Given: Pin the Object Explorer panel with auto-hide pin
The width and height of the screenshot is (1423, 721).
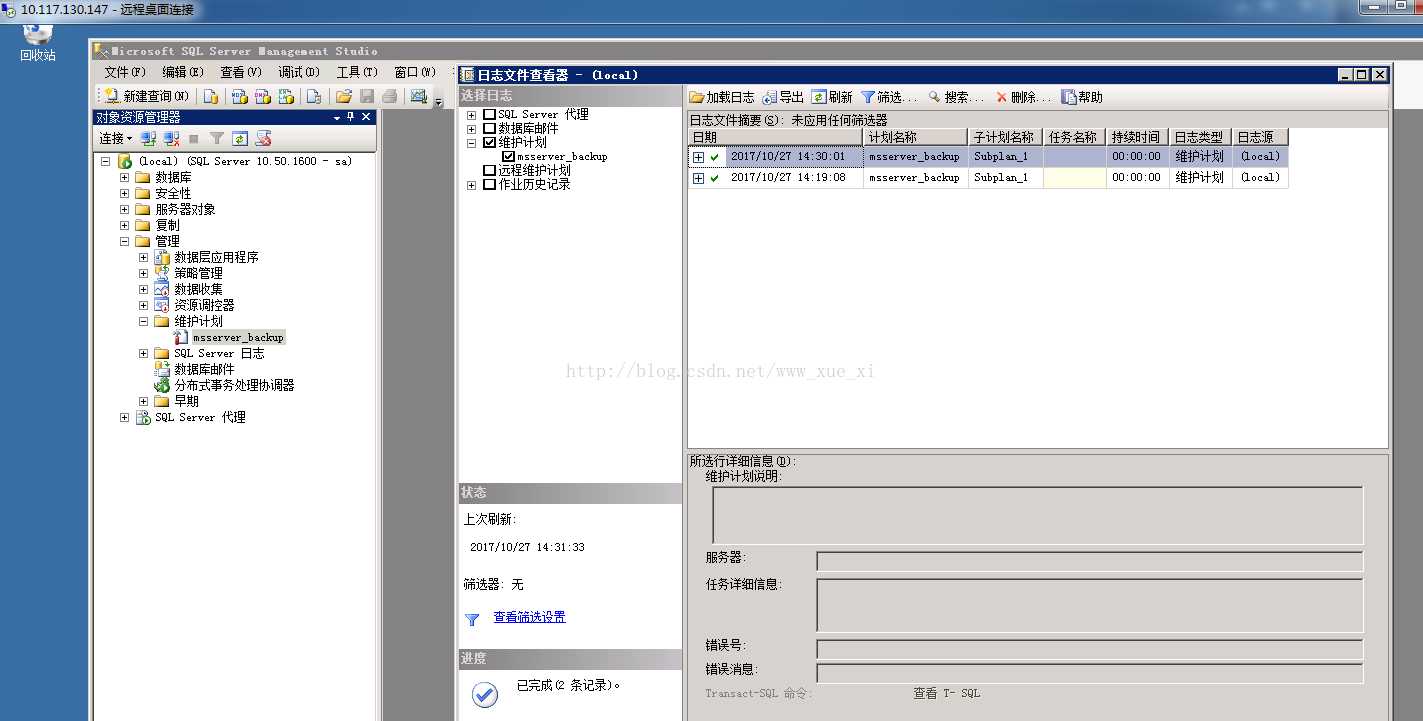Looking at the screenshot, I should pyautogui.click(x=351, y=117).
